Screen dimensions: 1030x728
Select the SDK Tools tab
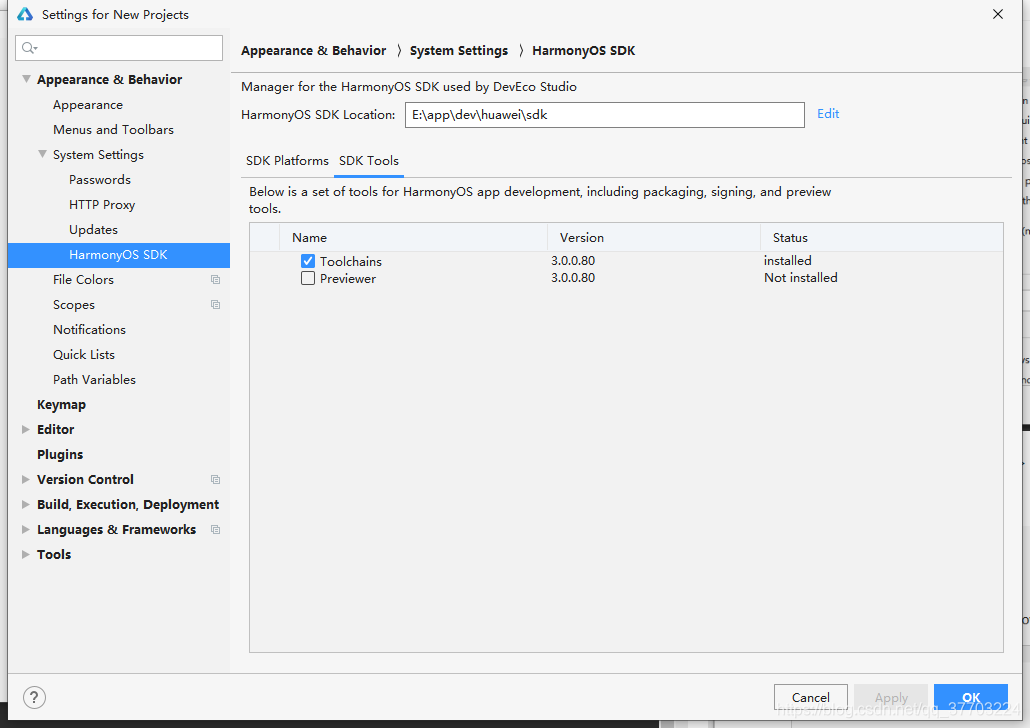369,161
